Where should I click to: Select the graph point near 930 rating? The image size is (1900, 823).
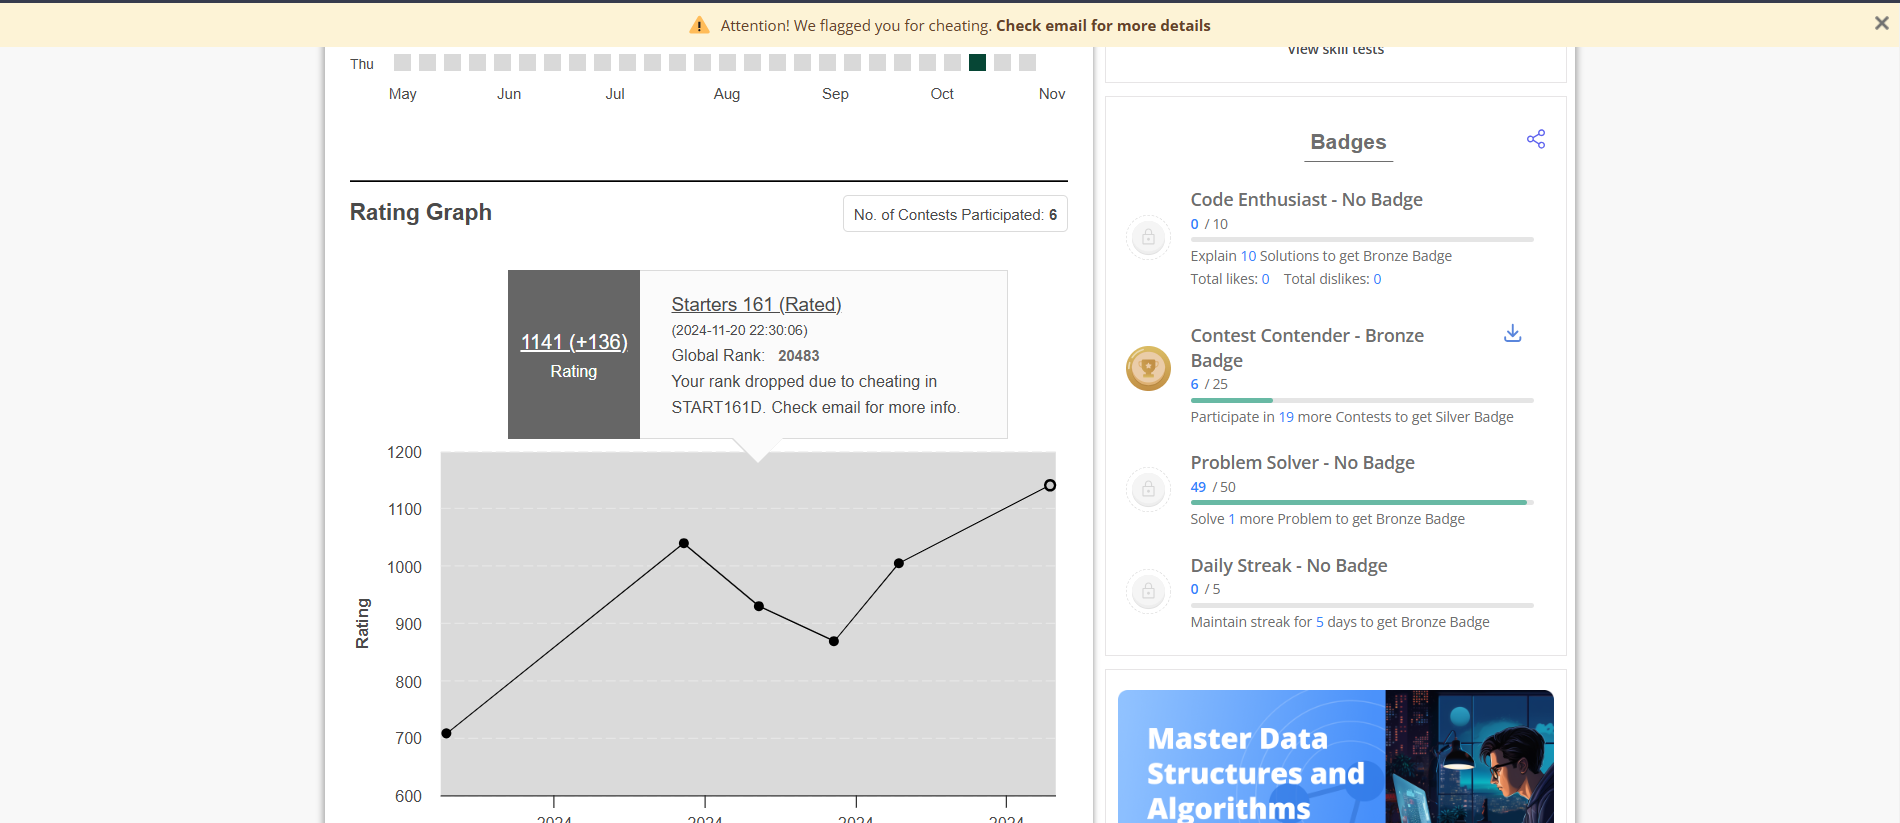[x=759, y=606]
